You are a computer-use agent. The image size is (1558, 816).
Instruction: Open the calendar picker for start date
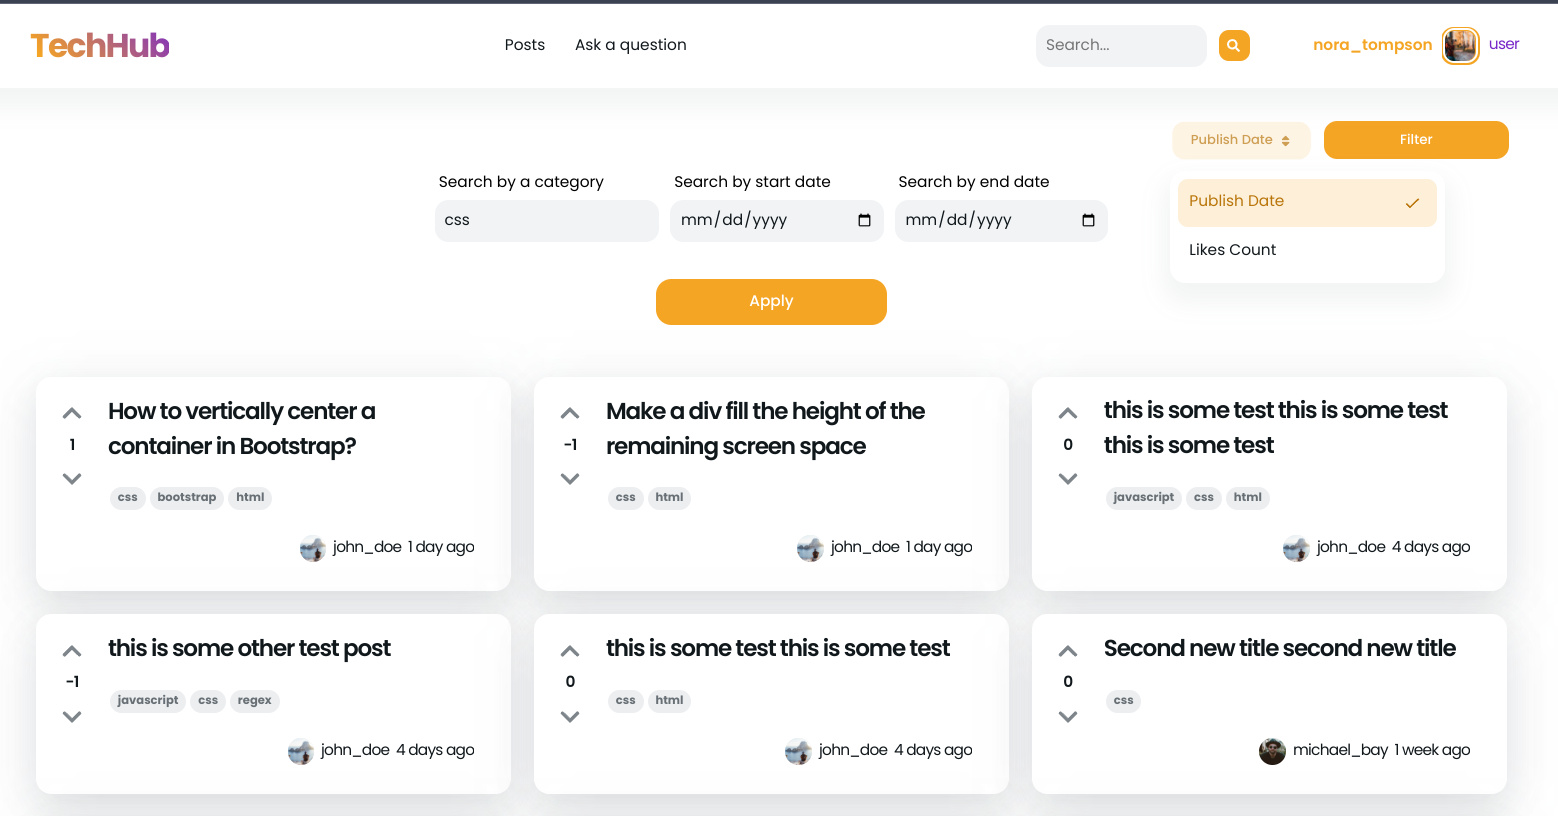coord(864,220)
